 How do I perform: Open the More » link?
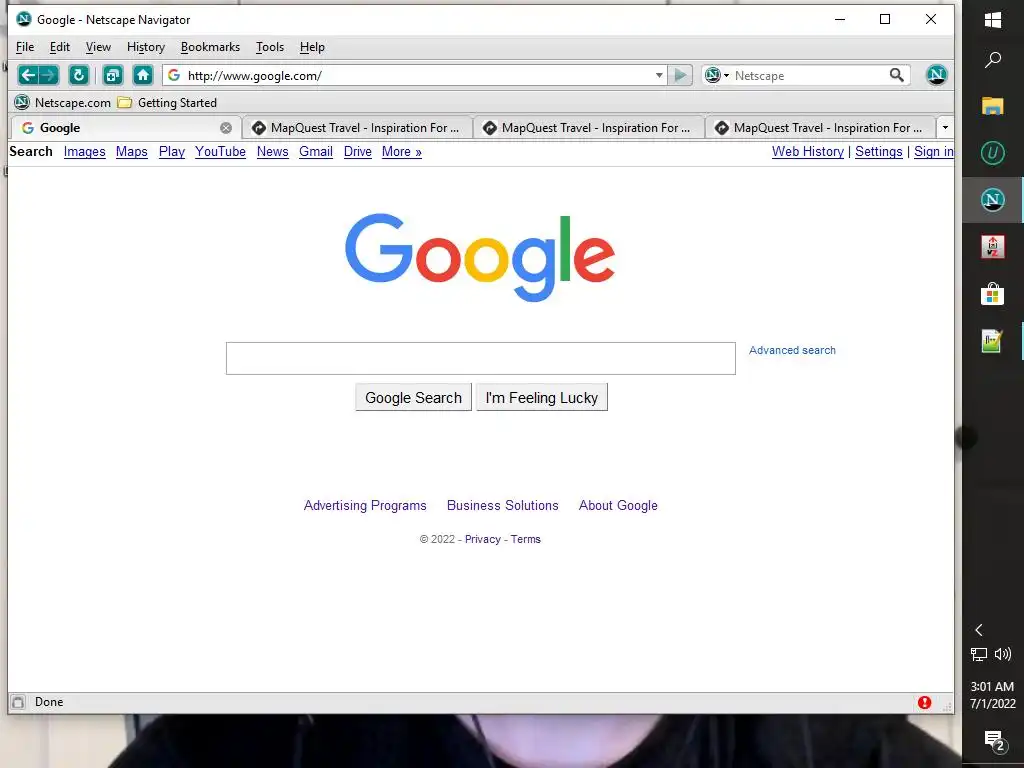[402, 152]
